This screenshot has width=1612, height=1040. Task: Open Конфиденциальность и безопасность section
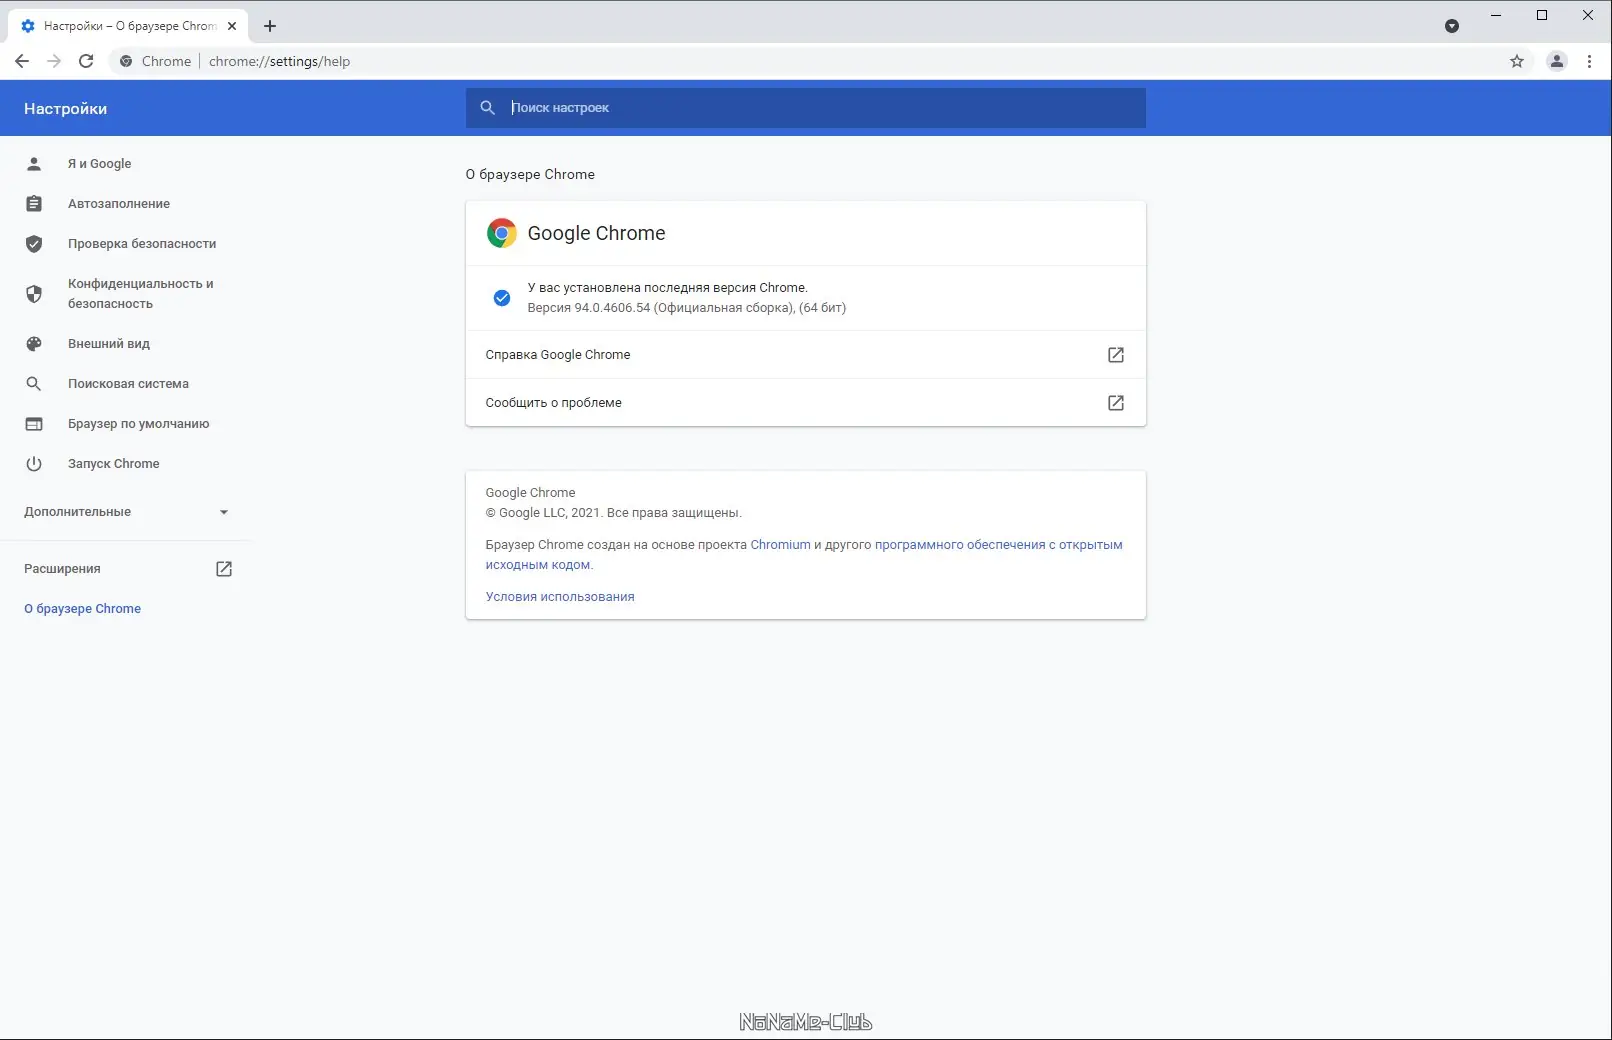click(x=141, y=293)
